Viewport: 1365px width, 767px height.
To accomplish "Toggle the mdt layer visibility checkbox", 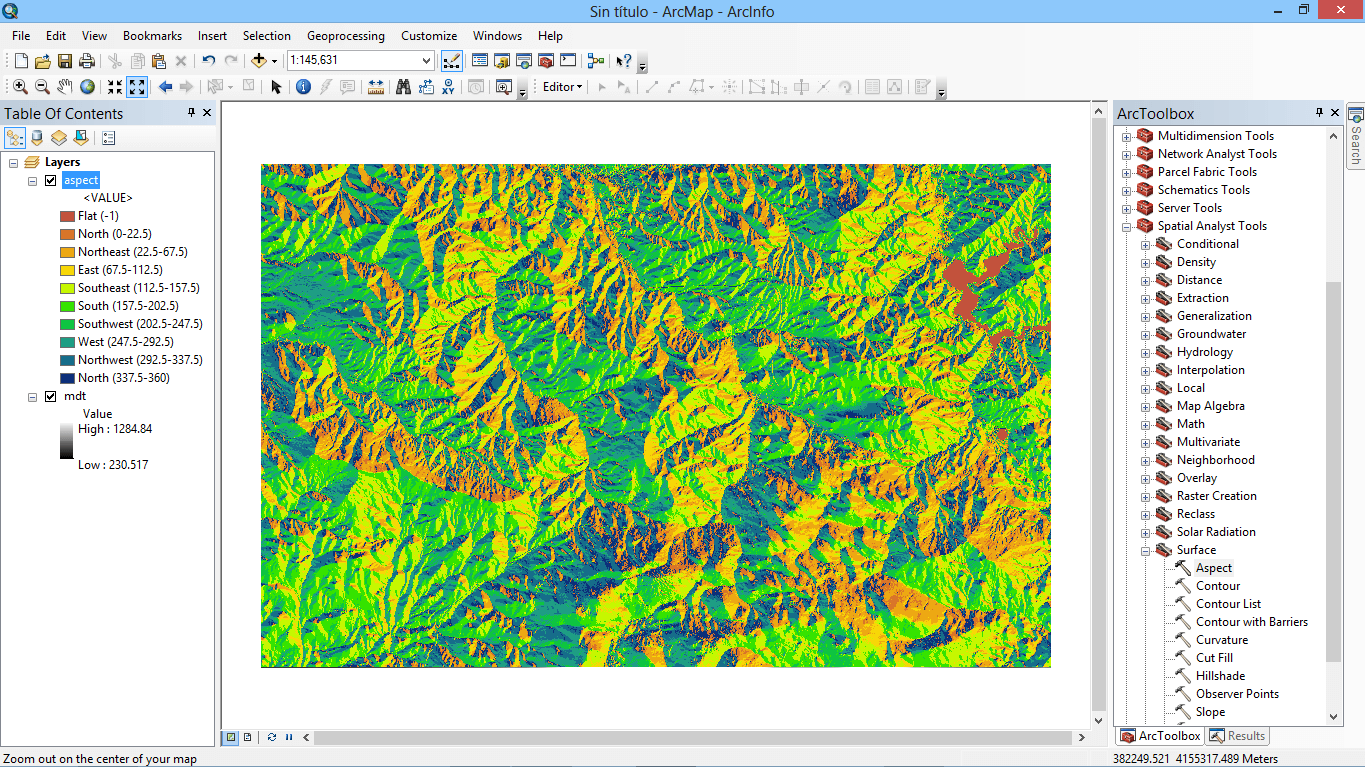I will (50, 396).
